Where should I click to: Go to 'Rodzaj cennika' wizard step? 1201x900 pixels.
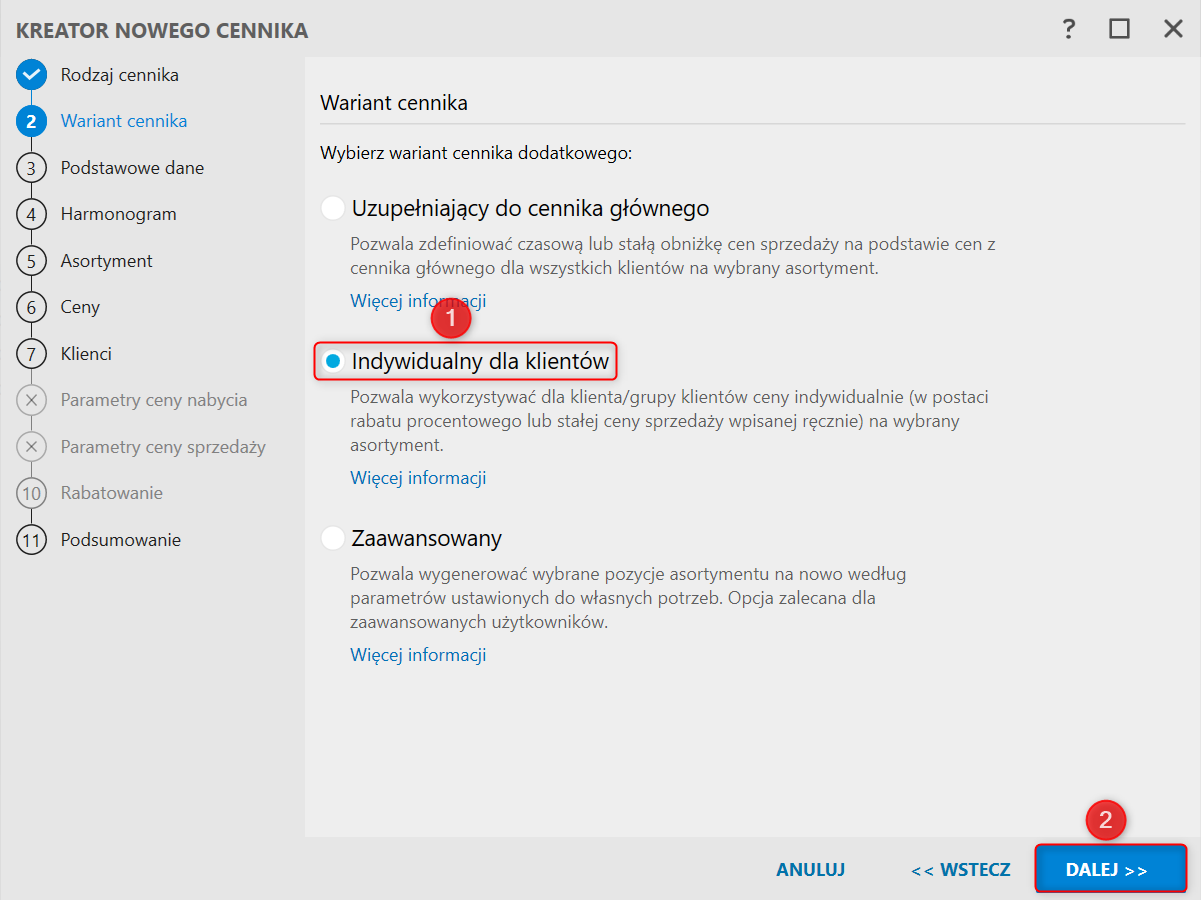[120, 75]
